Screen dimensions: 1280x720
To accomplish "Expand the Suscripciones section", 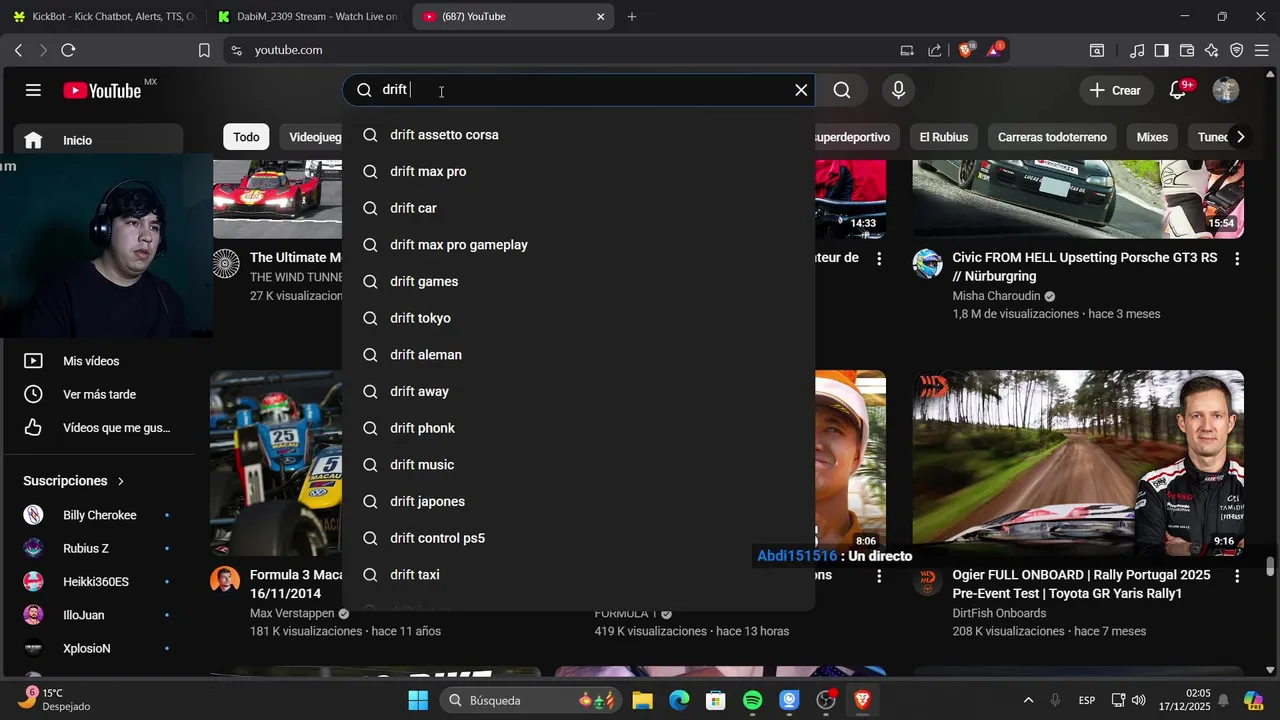I will (74, 481).
